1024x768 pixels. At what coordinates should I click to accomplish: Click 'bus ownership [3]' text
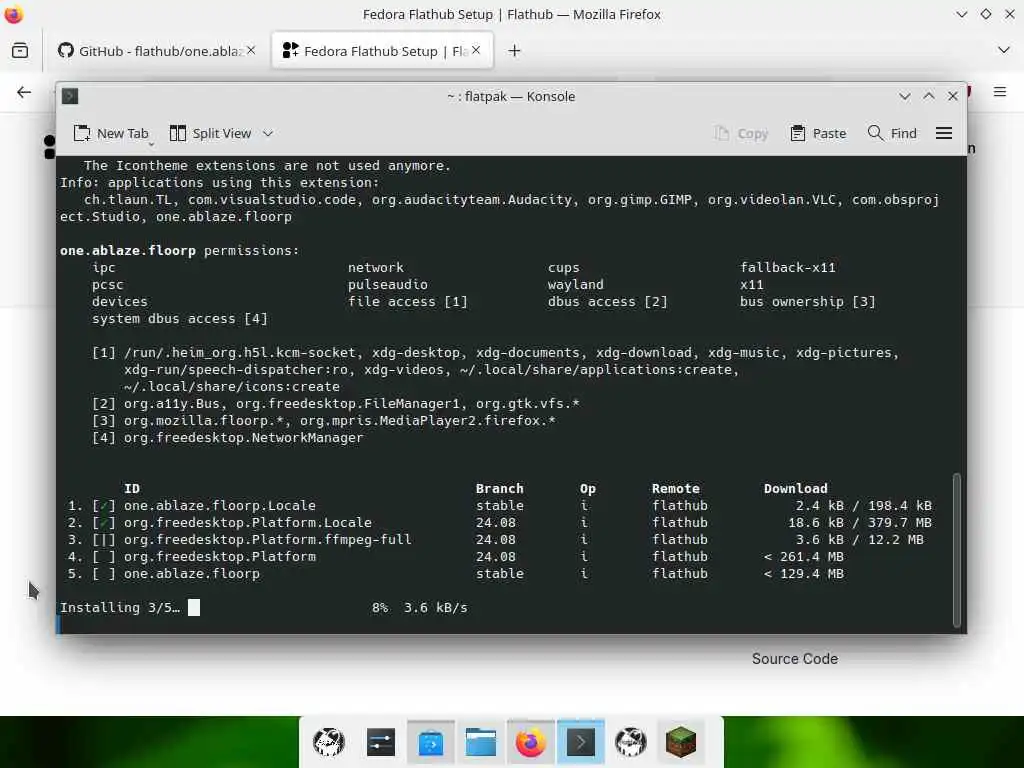point(807,302)
